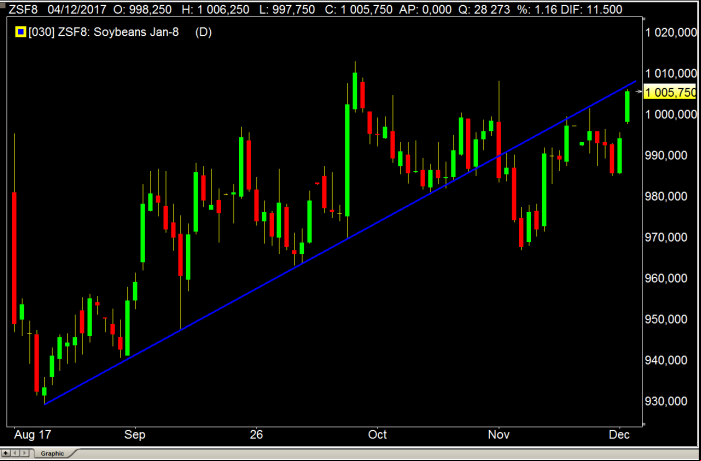Click the previous tab left arrow
Image resolution: width=701 pixels, height=461 pixels.
15,453
